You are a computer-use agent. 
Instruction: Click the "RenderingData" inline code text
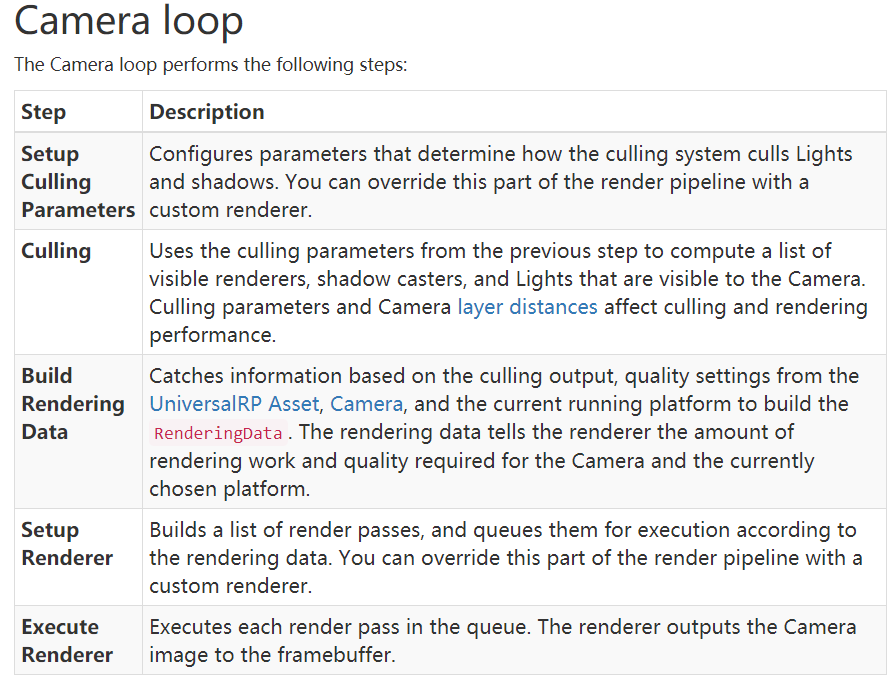218,433
